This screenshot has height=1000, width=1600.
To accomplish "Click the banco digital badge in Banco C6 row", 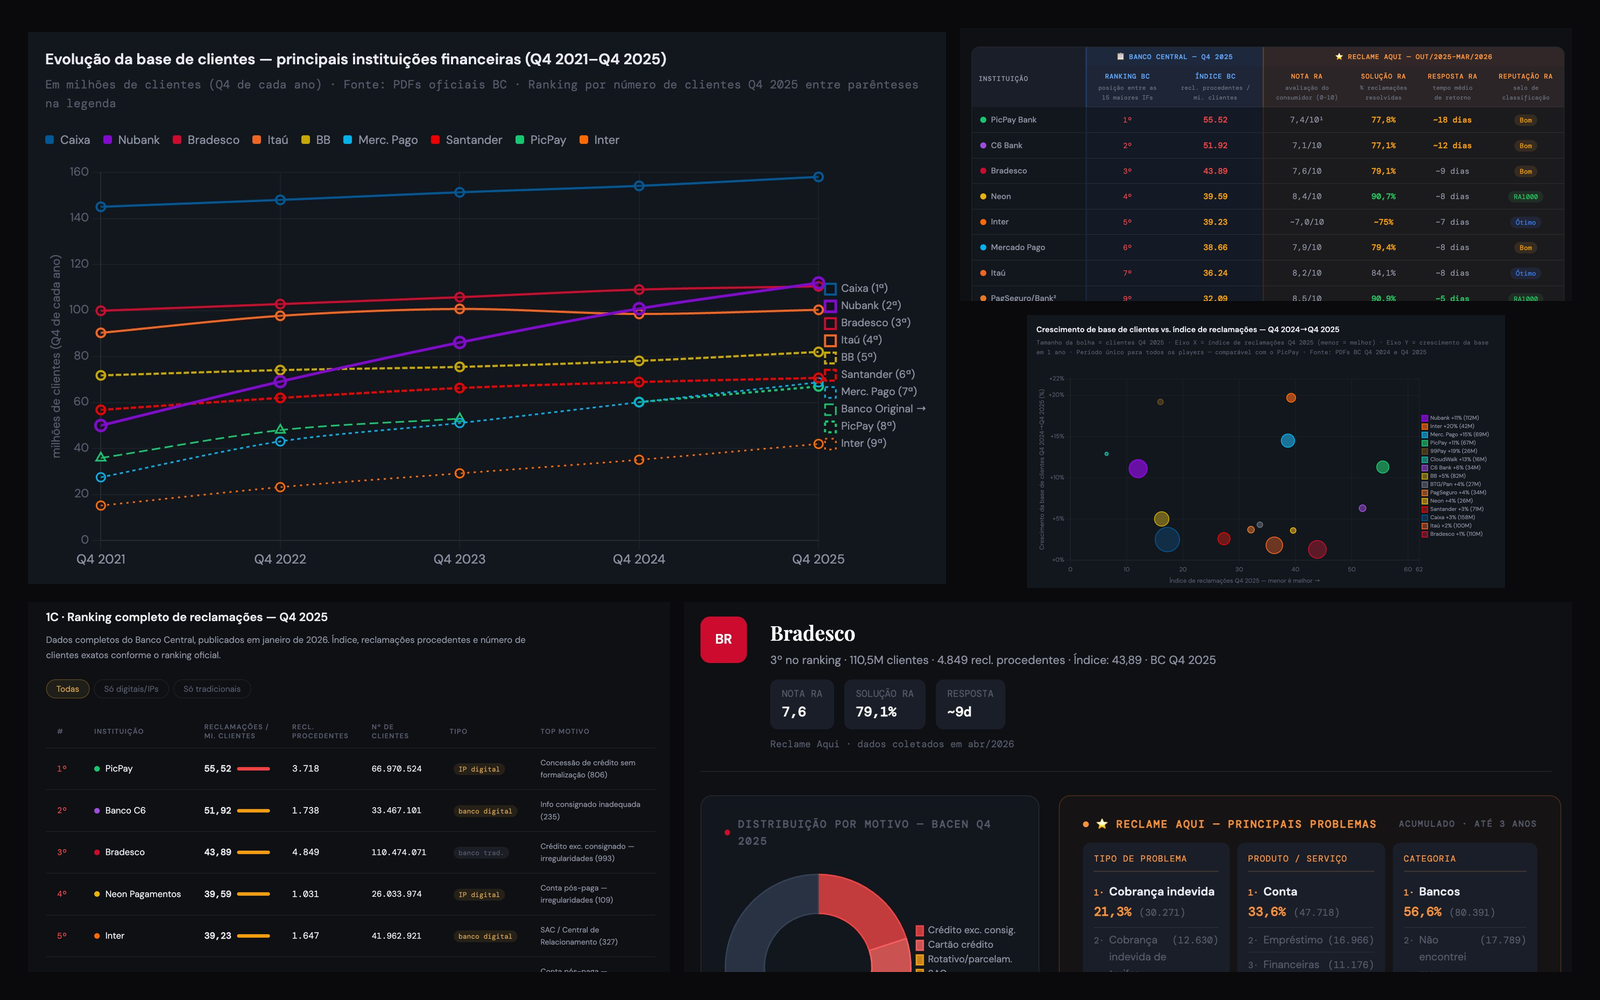I will [x=485, y=811].
